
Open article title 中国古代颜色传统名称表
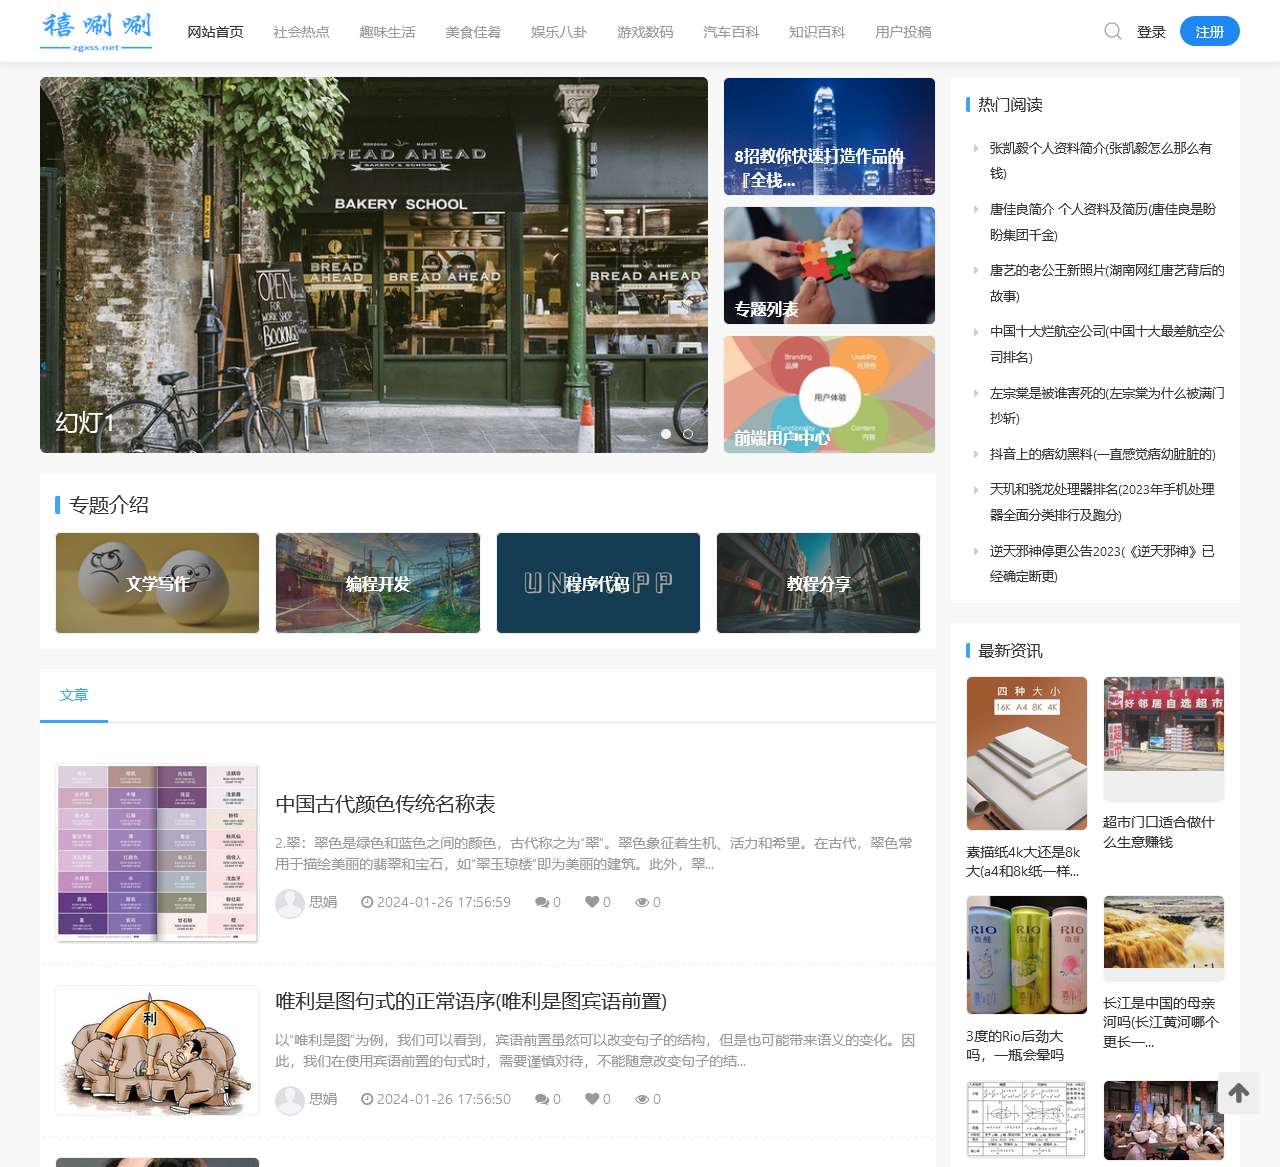385,804
